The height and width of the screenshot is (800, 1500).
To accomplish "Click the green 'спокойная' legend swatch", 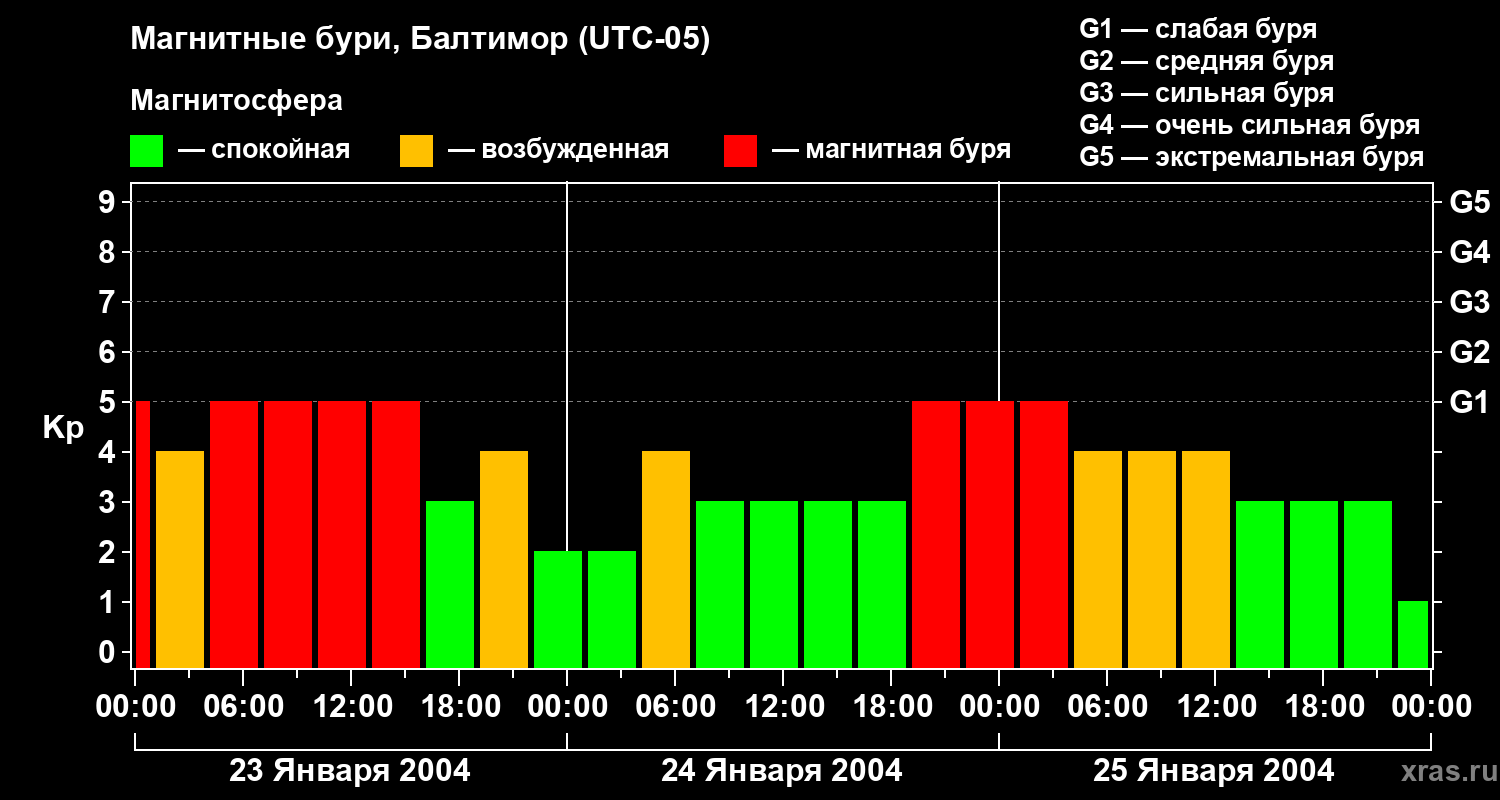I will pos(146,151).
